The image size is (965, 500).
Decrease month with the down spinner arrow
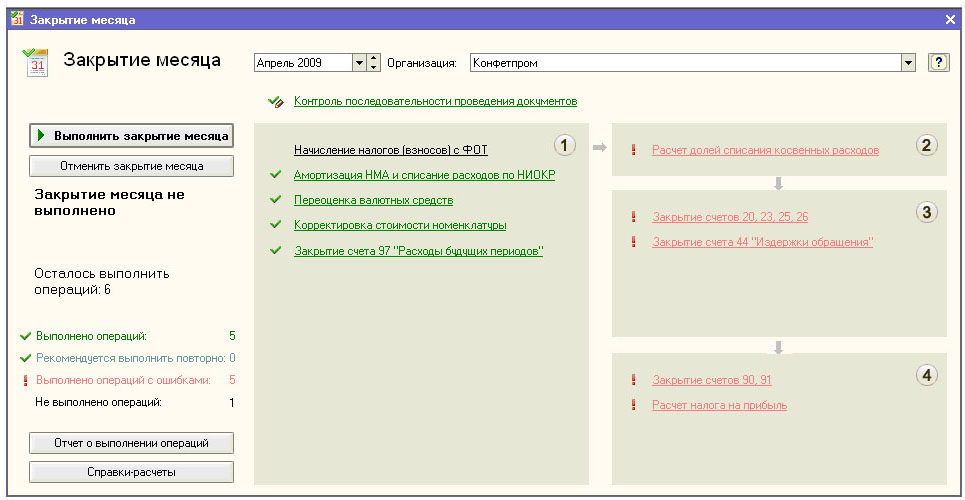374,67
